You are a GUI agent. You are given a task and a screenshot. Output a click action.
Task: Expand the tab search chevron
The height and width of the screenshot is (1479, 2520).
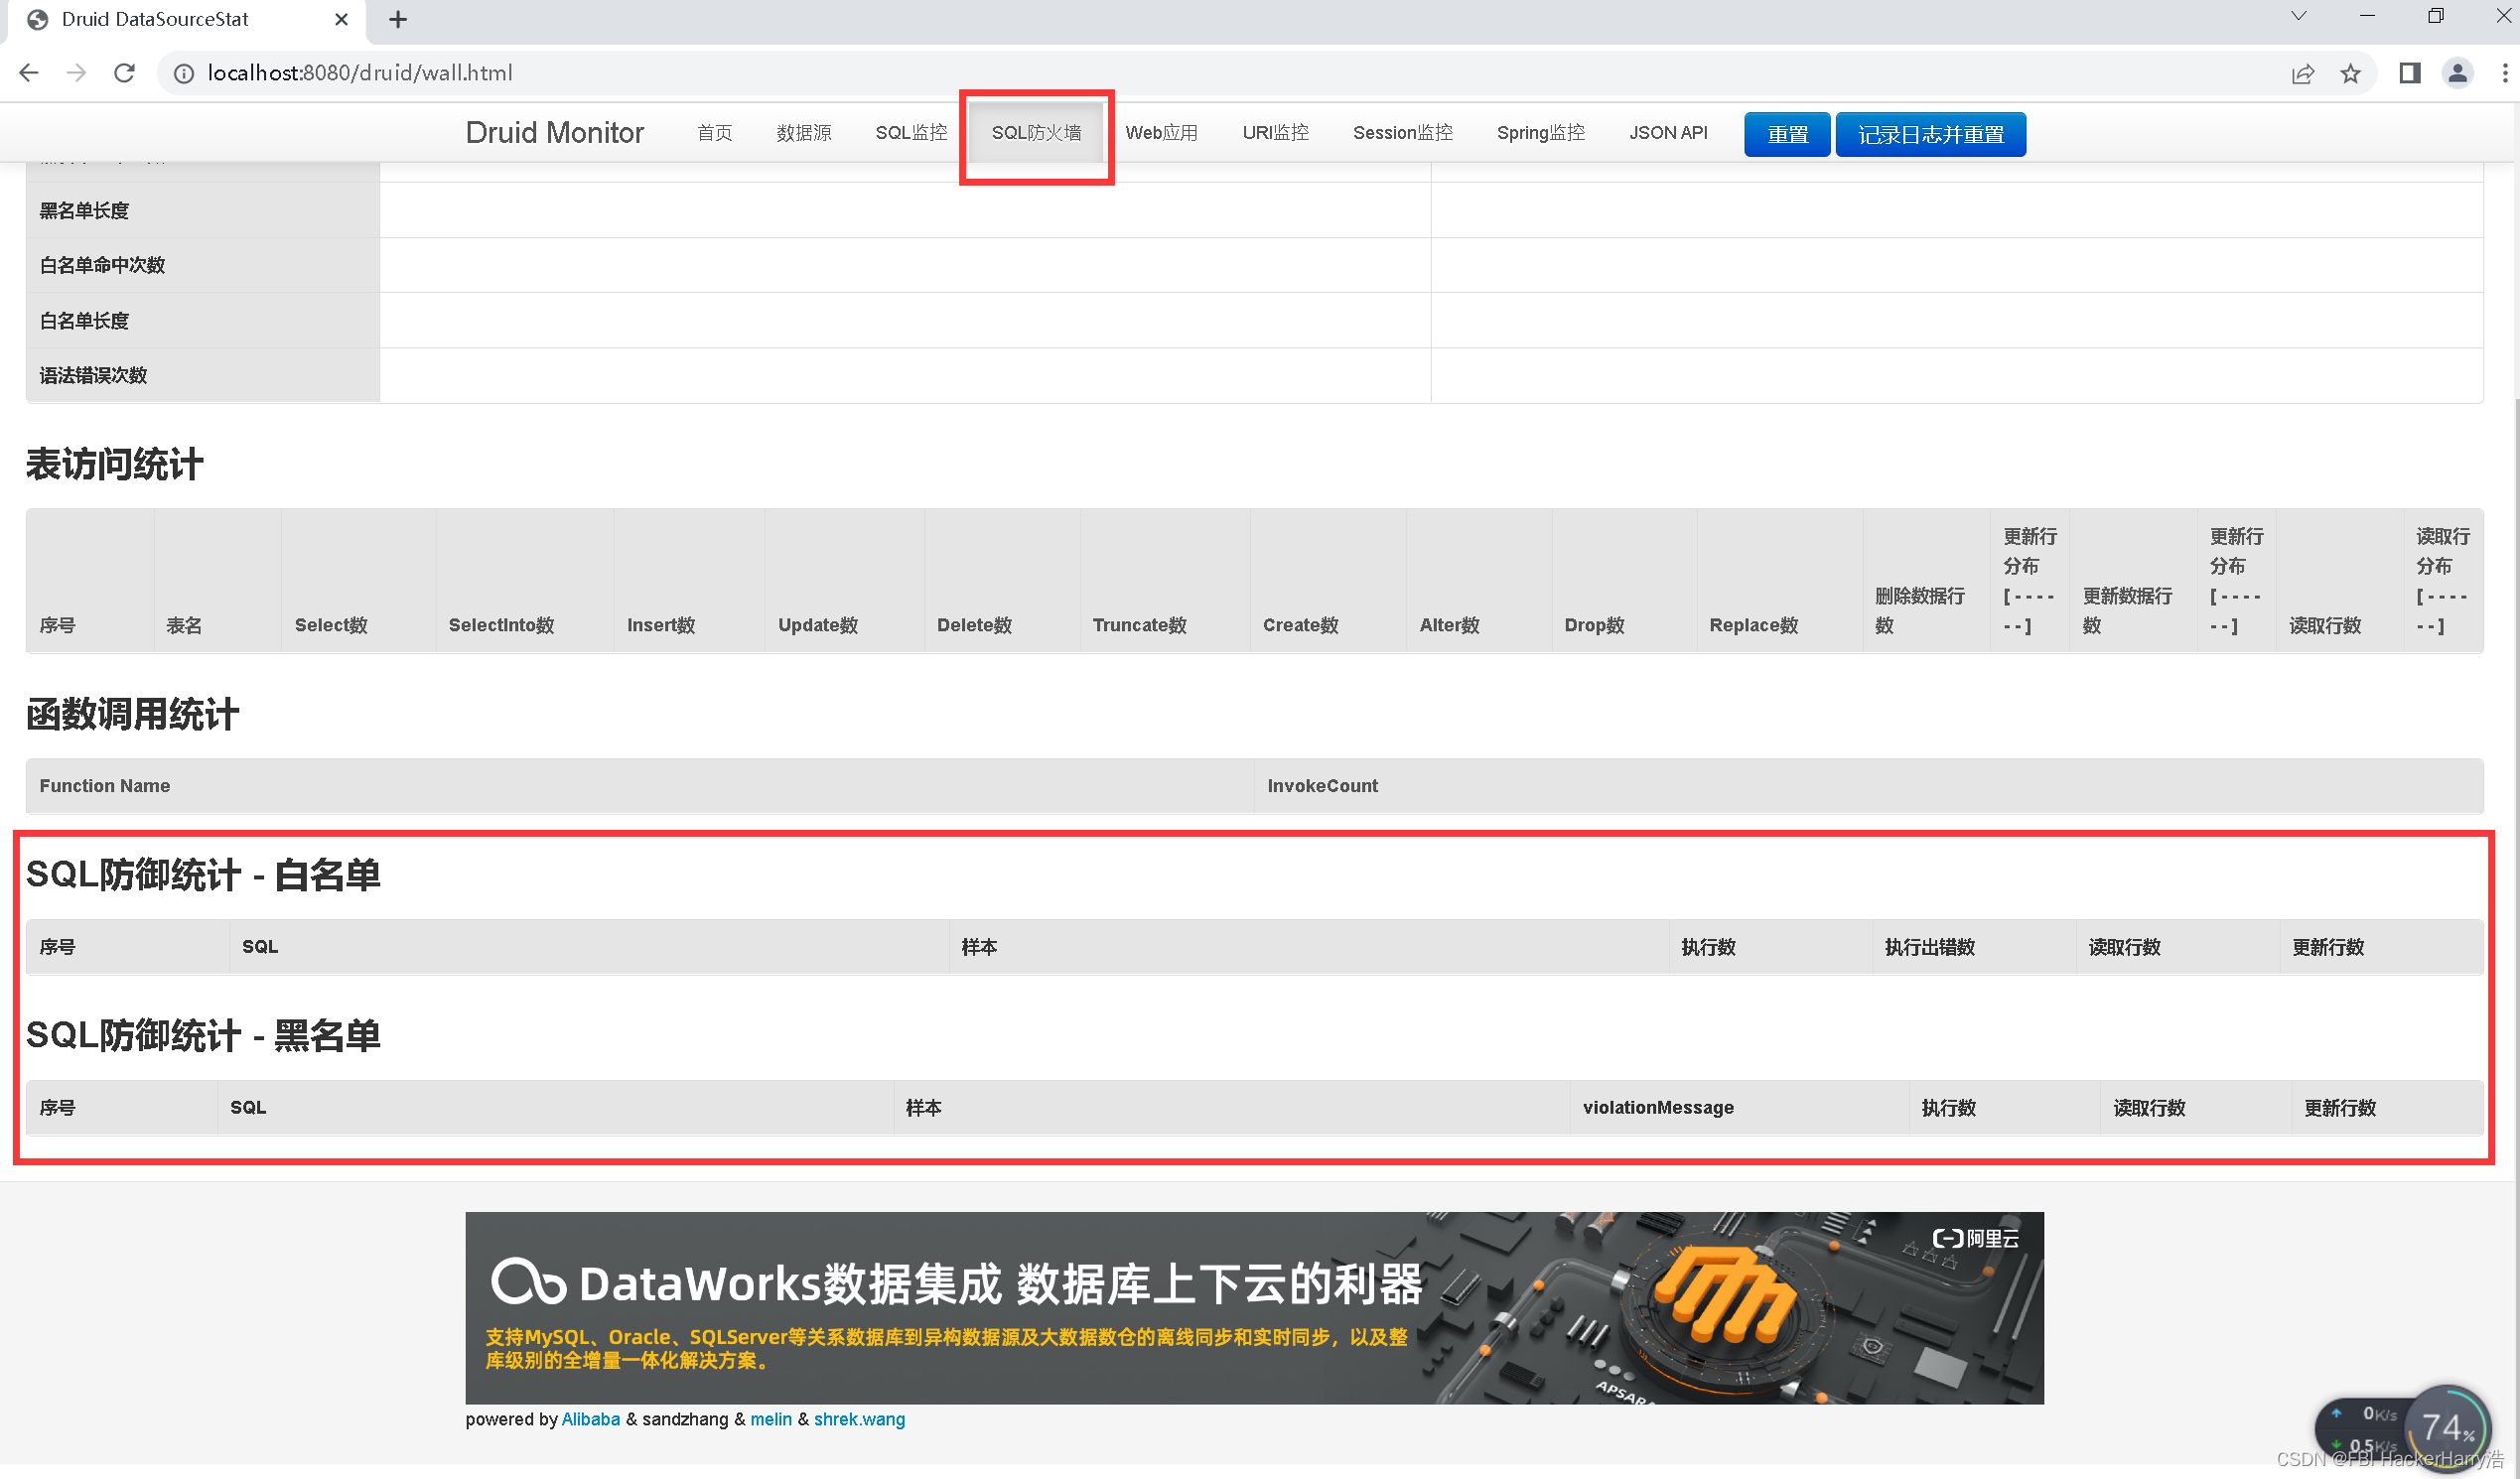[x=2299, y=16]
